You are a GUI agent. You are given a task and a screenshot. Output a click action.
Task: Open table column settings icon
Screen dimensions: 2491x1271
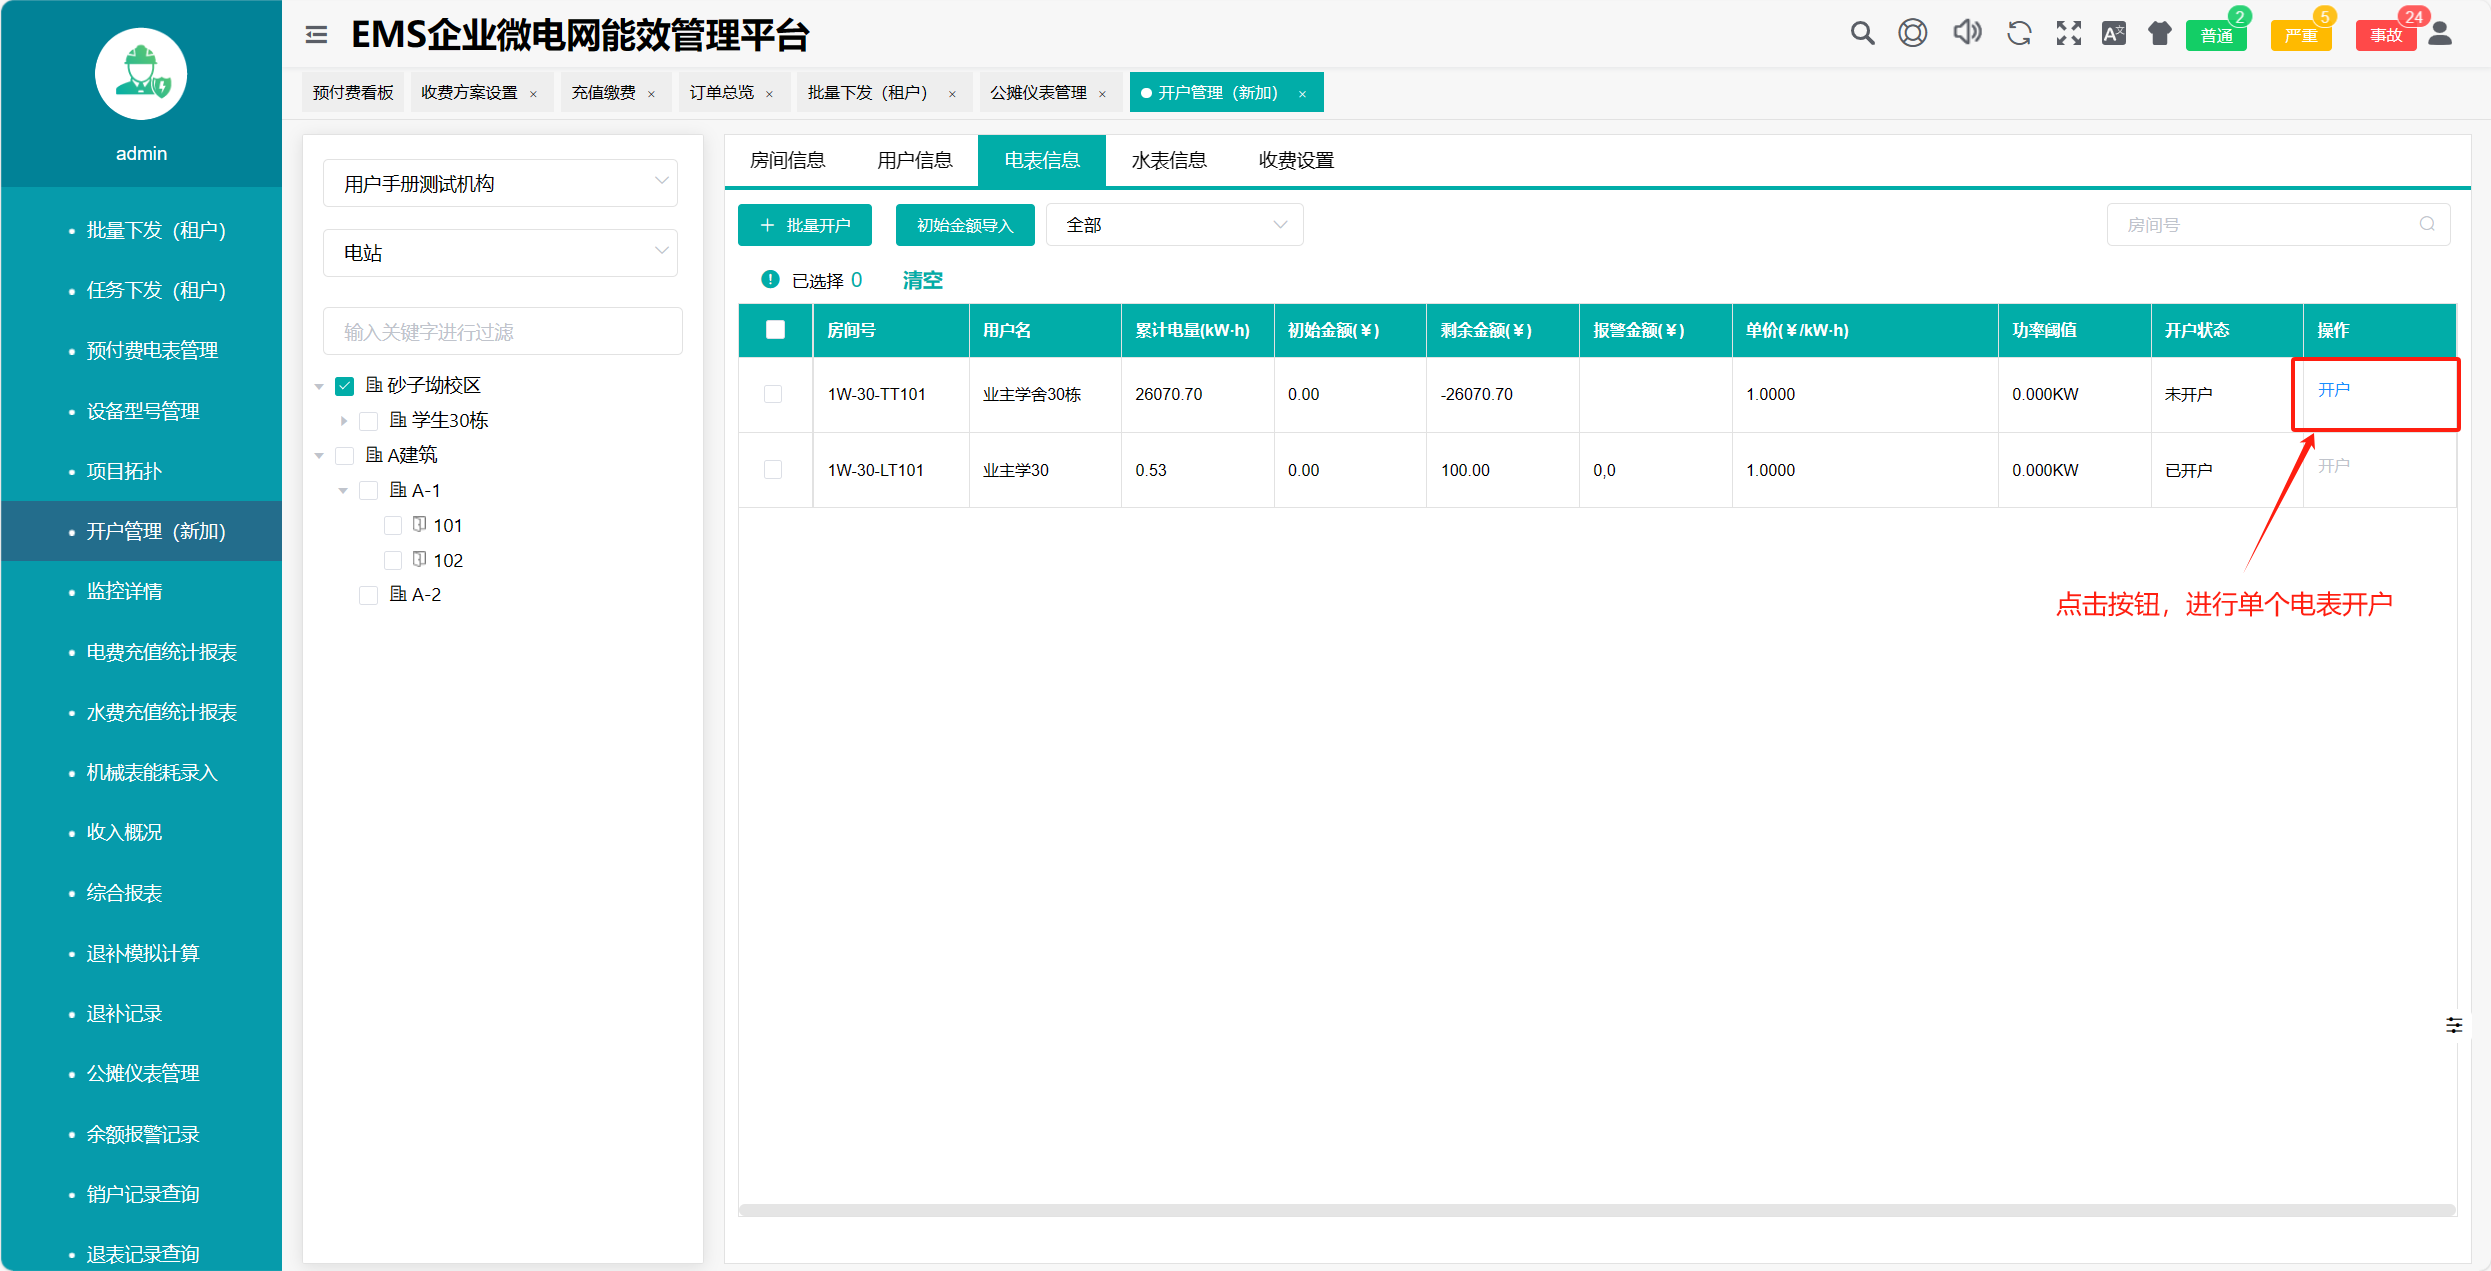coord(2454,1025)
